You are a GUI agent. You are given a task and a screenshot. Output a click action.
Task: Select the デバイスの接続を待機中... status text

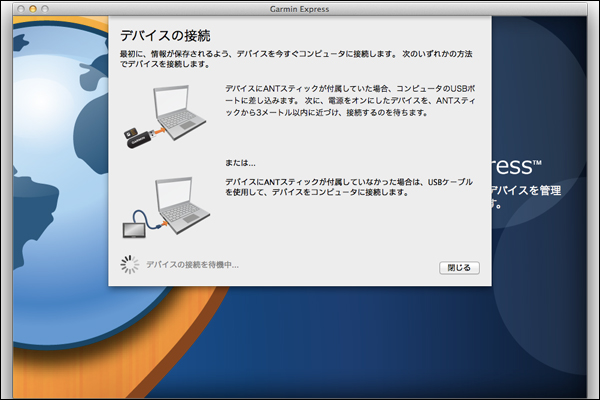click(192, 265)
